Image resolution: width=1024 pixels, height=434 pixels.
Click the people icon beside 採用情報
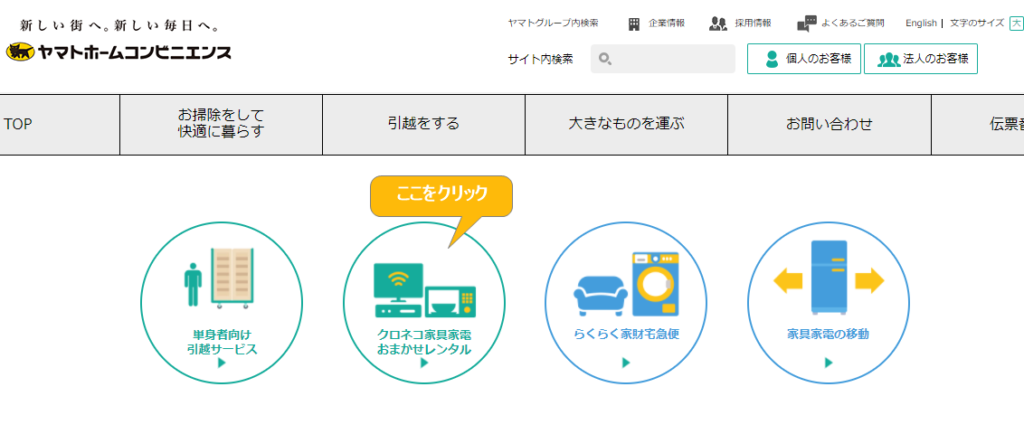point(718,24)
